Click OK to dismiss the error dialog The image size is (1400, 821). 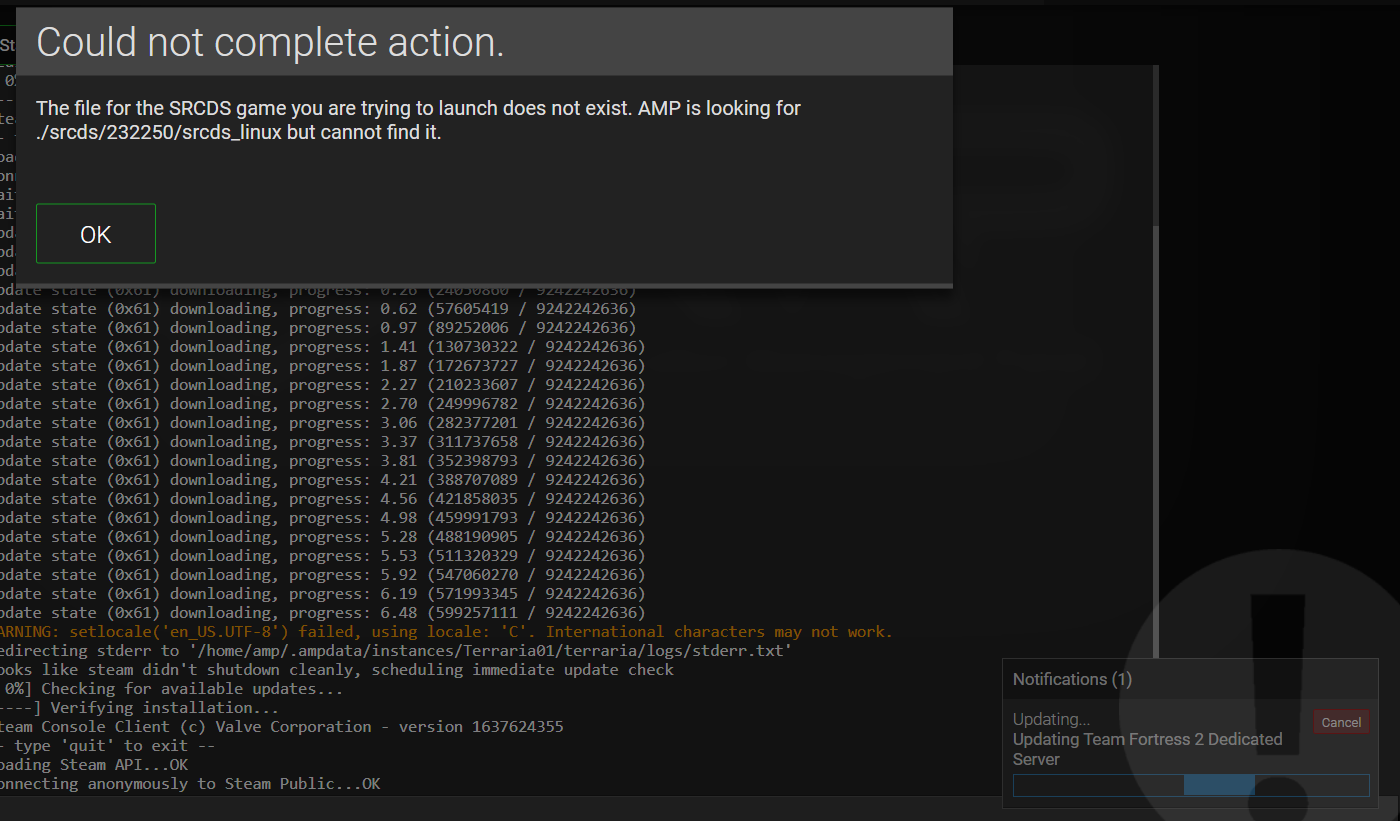96,234
